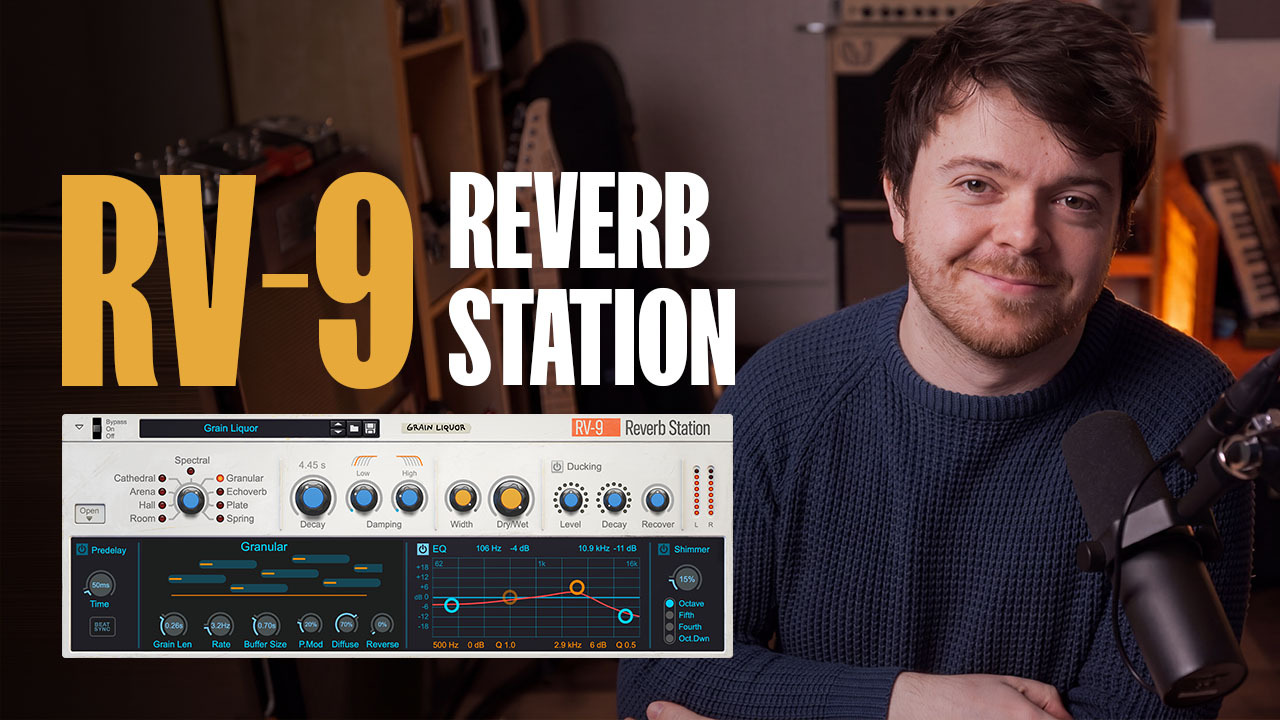Collapse the device with the fold triangle
This screenshot has width=1280, height=720.
pyautogui.click(x=80, y=427)
